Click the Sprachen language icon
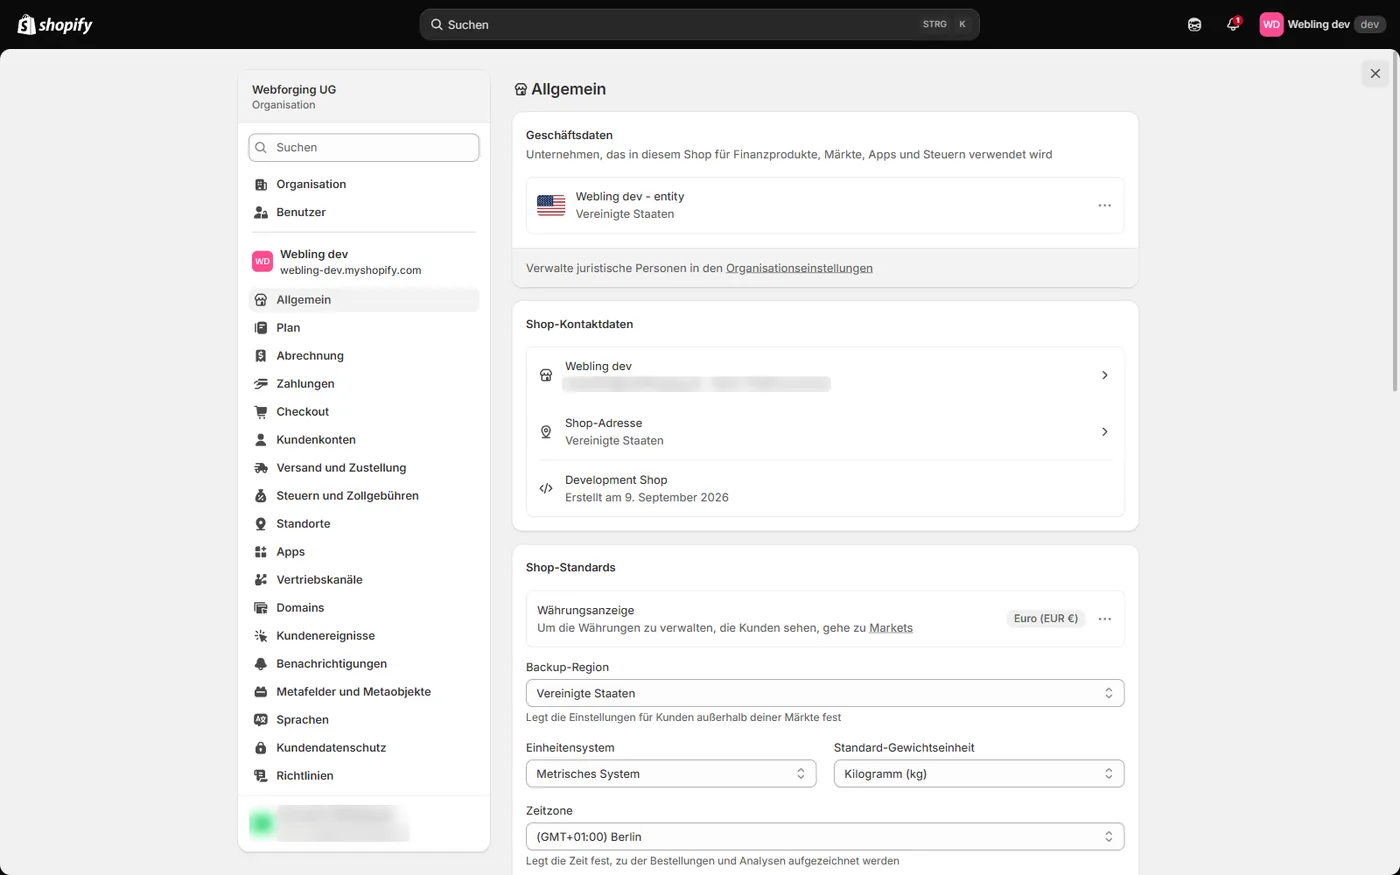 click(261, 720)
